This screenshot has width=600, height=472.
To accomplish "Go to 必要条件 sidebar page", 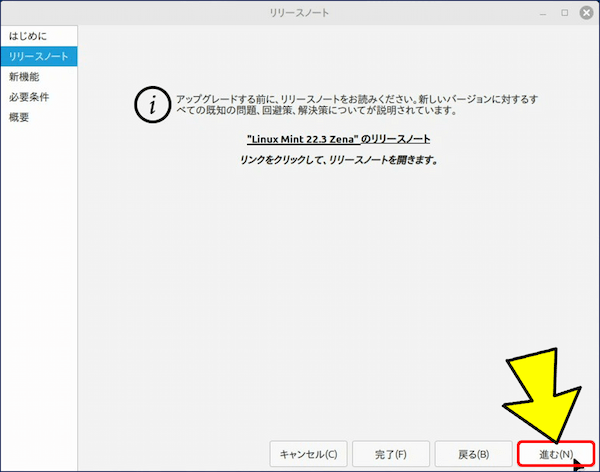I will [39, 97].
